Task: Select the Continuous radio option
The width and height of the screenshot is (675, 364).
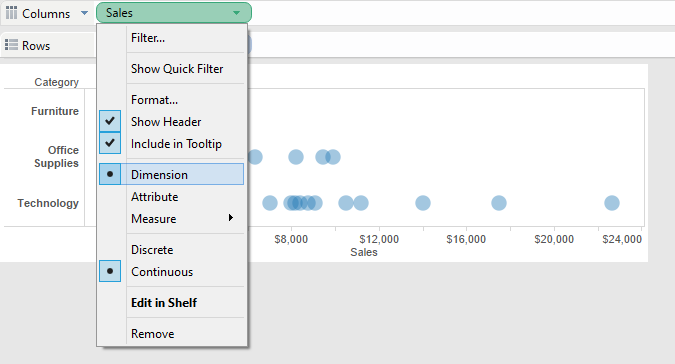Action: coord(110,271)
